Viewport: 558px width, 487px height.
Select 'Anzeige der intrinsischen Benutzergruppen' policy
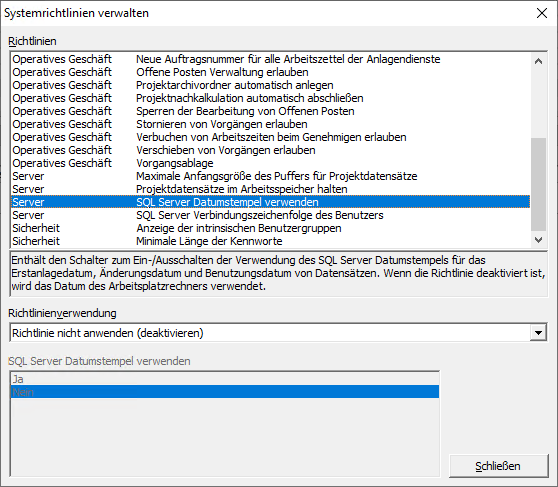pyautogui.click(x=270, y=228)
